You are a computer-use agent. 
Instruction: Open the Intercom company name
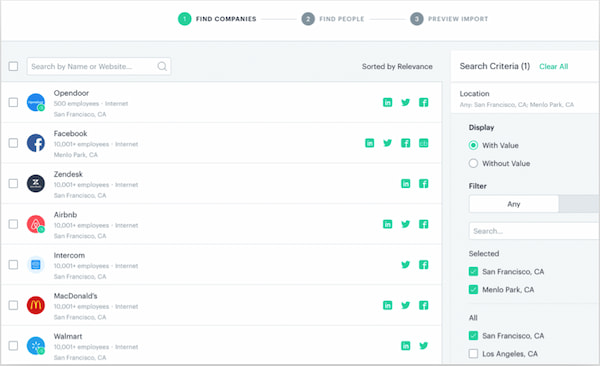[x=69, y=255]
